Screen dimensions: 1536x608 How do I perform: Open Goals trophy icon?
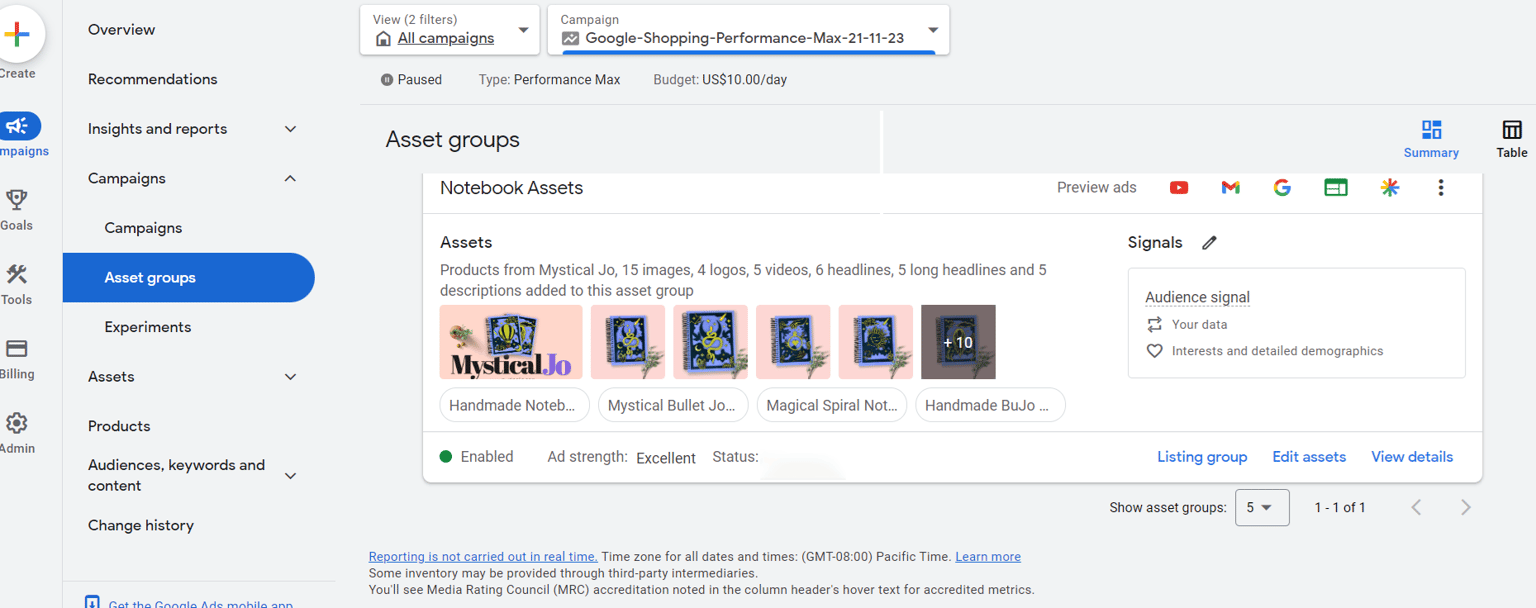point(17,199)
